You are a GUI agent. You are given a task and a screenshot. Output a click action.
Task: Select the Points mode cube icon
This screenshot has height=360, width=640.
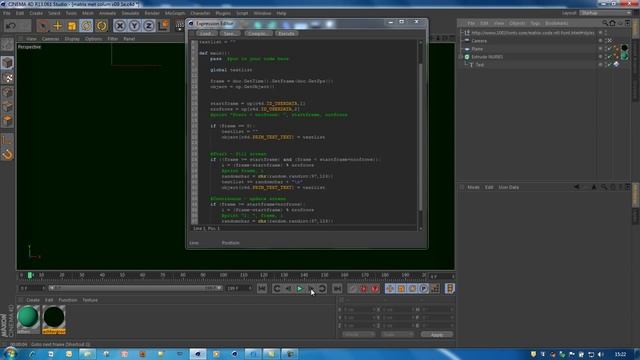click(7, 92)
